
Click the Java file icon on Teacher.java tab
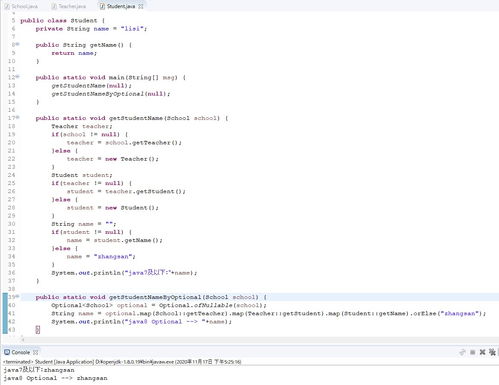point(54,6)
